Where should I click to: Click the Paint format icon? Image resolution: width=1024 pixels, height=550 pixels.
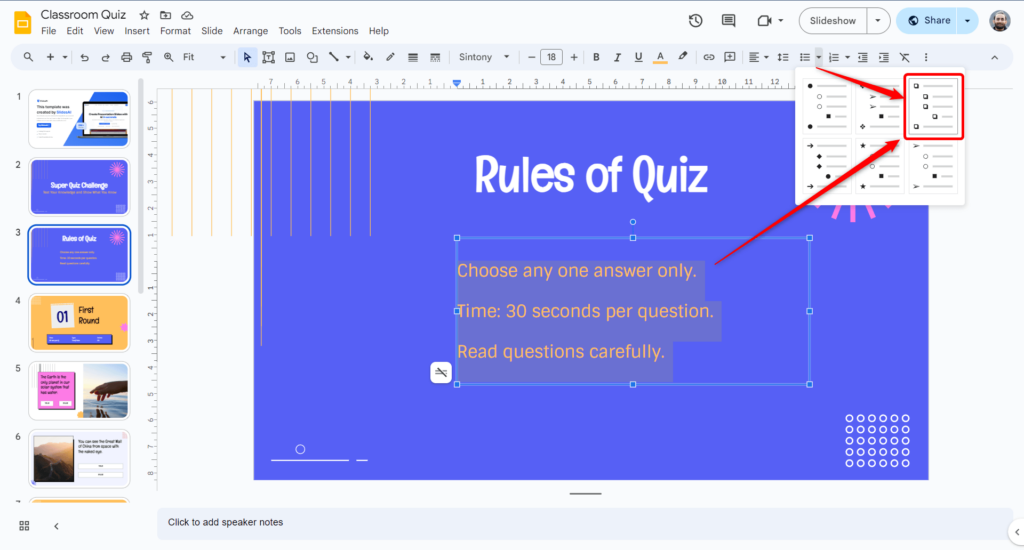tap(148, 57)
